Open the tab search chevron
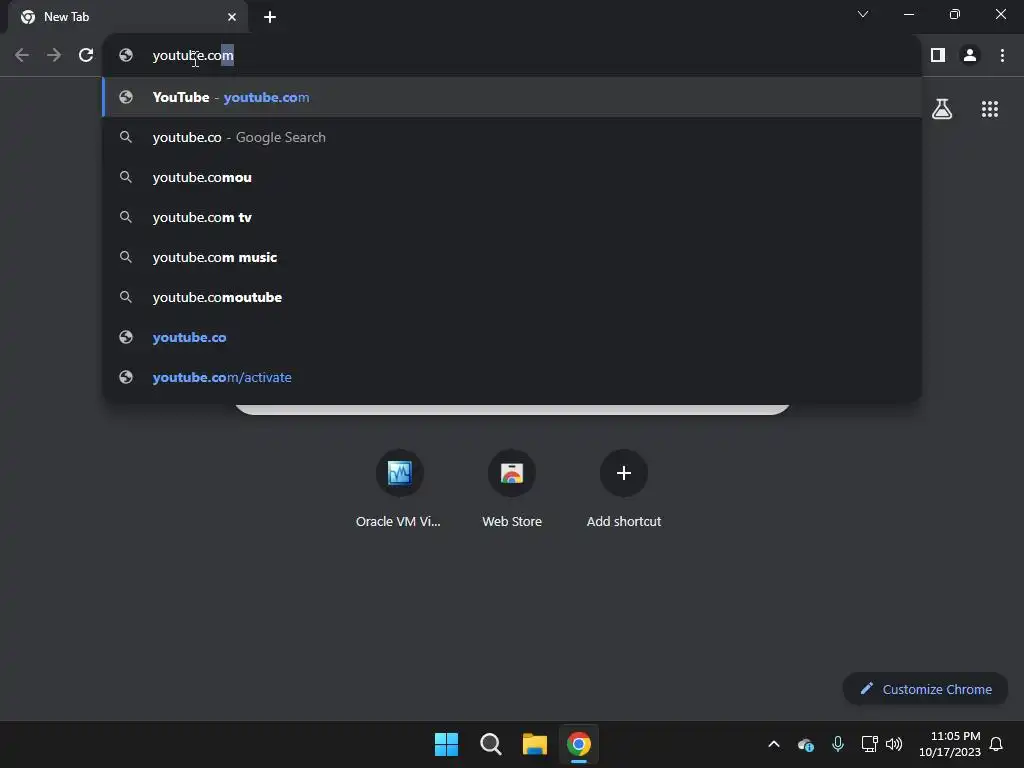 [863, 14]
